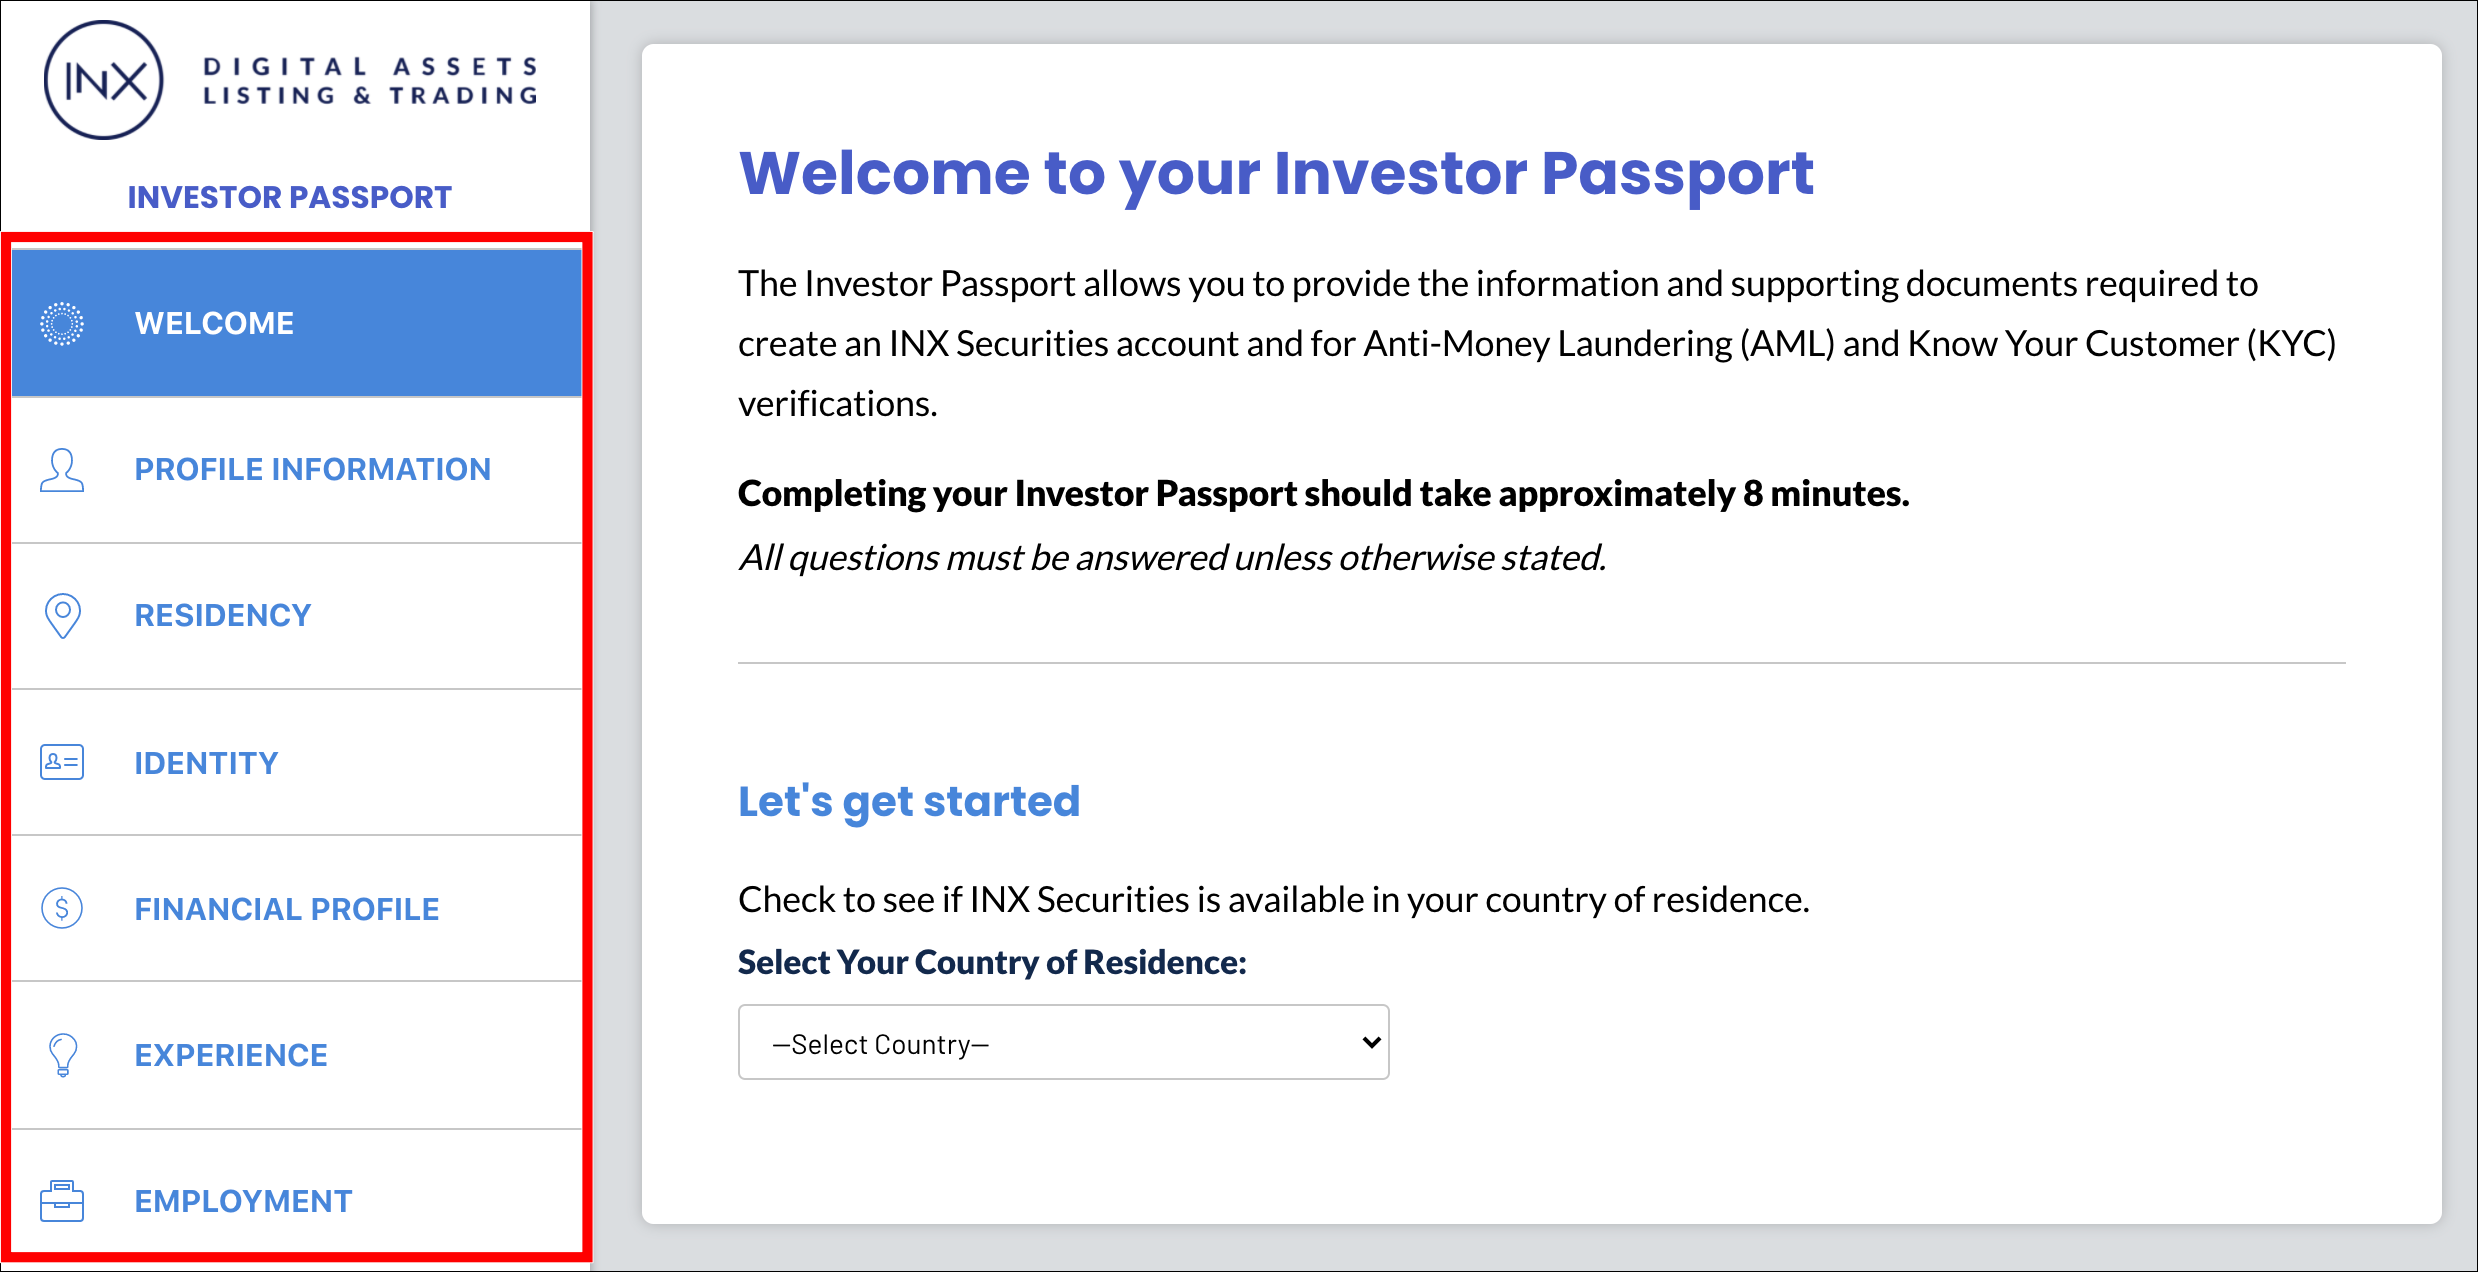The image size is (2478, 1272).
Task: Open the RESIDENCY section label
Action: pyautogui.click(x=222, y=615)
